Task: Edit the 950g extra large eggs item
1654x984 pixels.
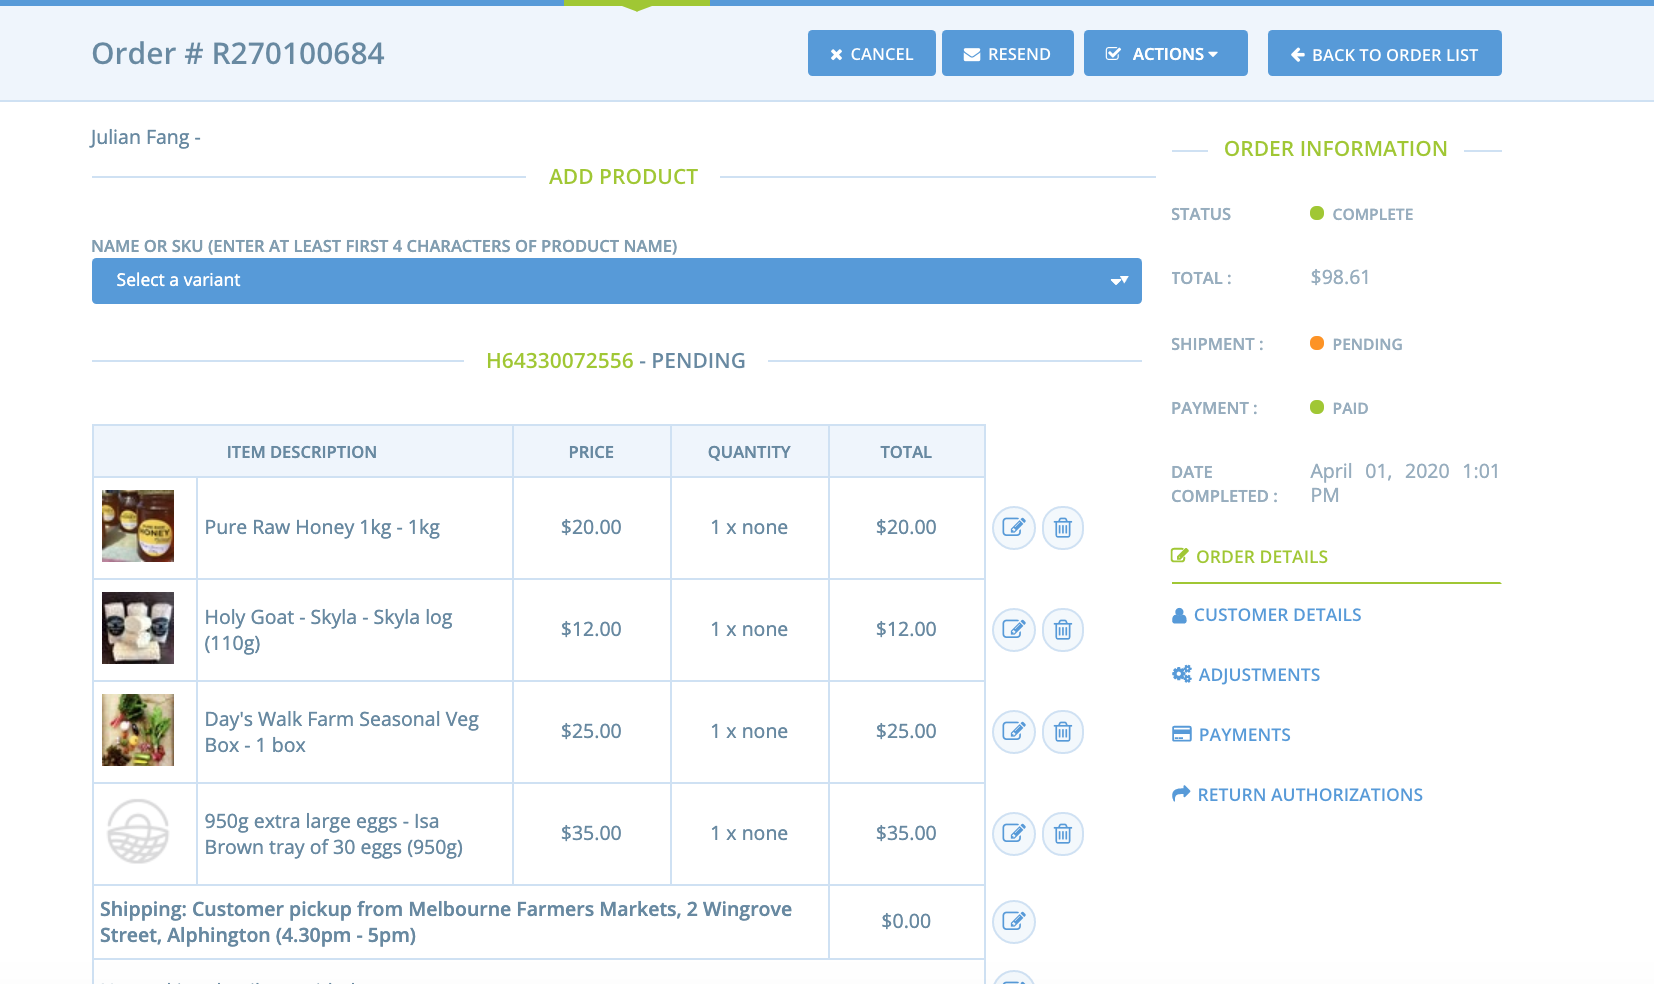Action: (x=1013, y=833)
